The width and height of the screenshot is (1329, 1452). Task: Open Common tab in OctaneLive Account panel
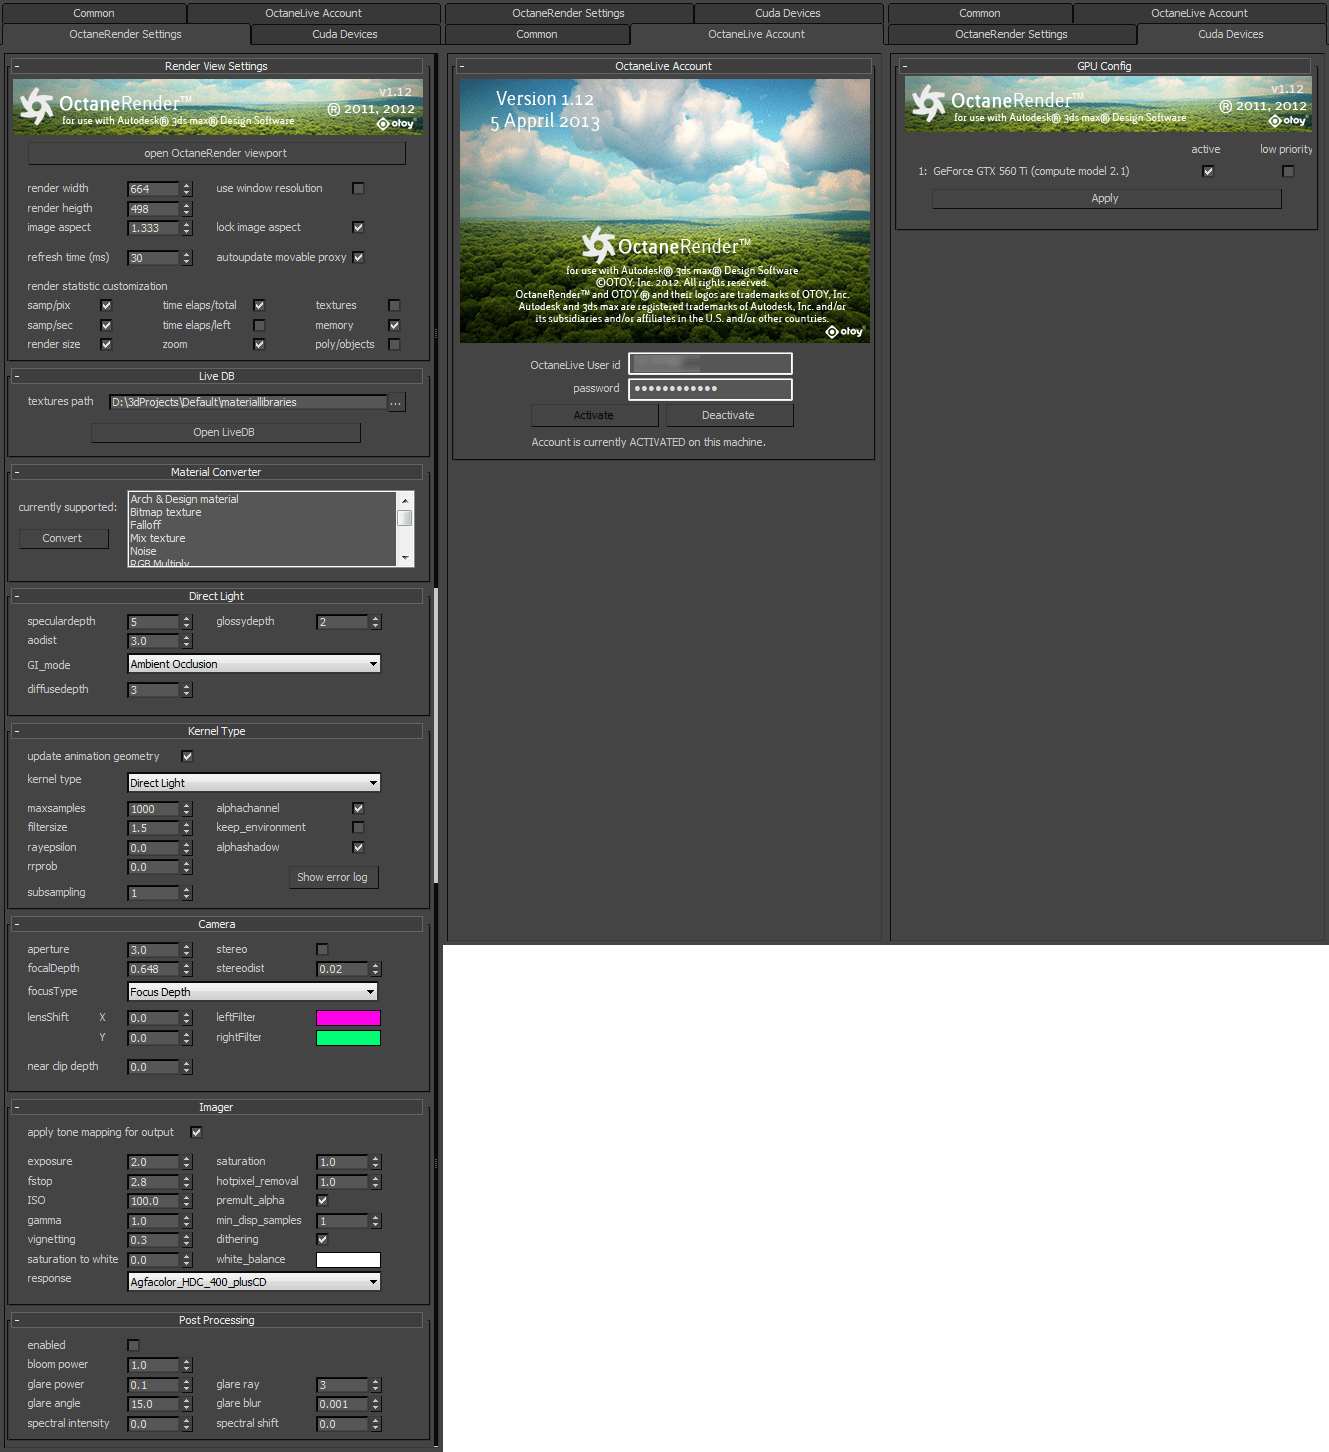point(537,34)
